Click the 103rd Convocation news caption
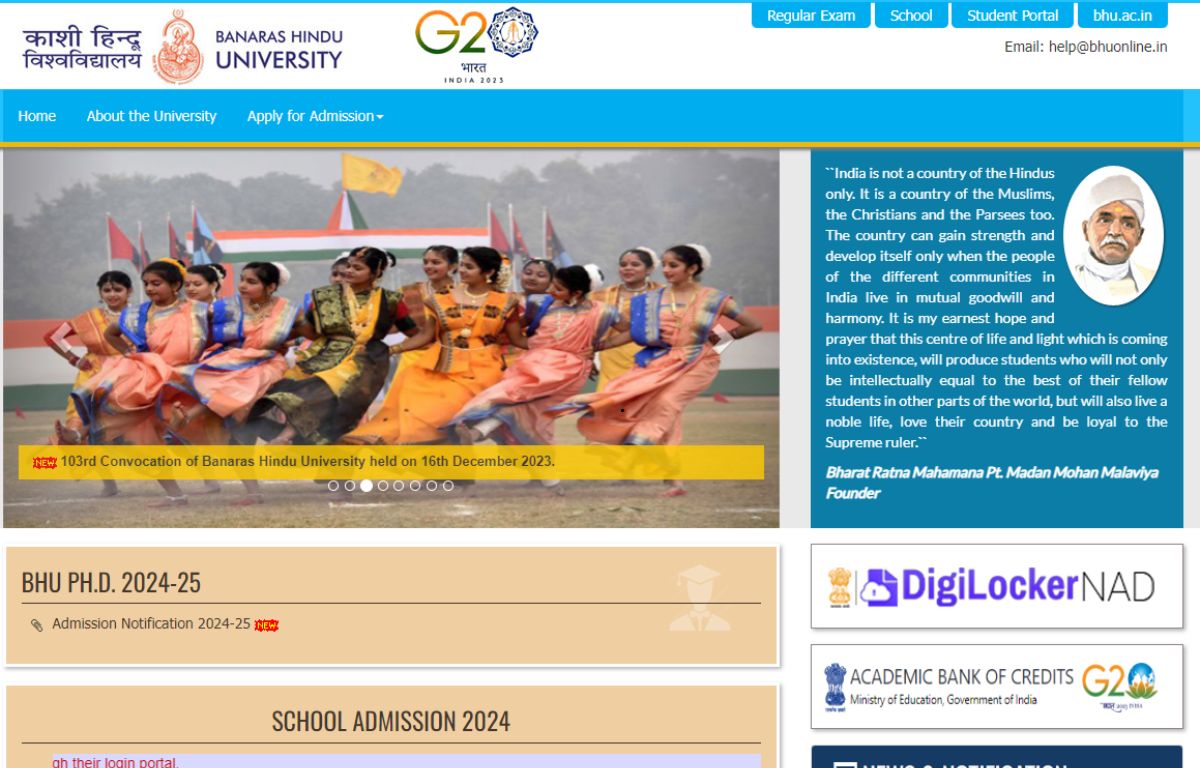The width and height of the screenshot is (1200, 768). [308, 461]
